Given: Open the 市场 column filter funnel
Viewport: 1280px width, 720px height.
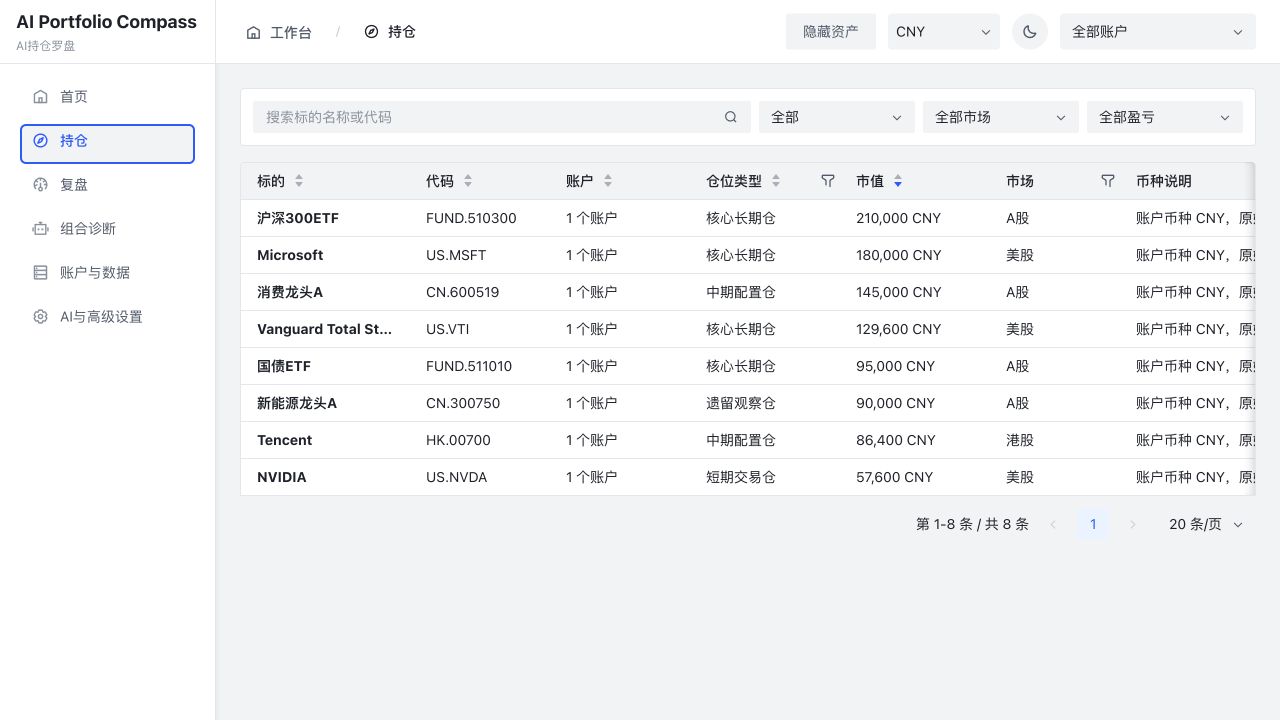Looking at the screenshot, I should click(1108, 181).
